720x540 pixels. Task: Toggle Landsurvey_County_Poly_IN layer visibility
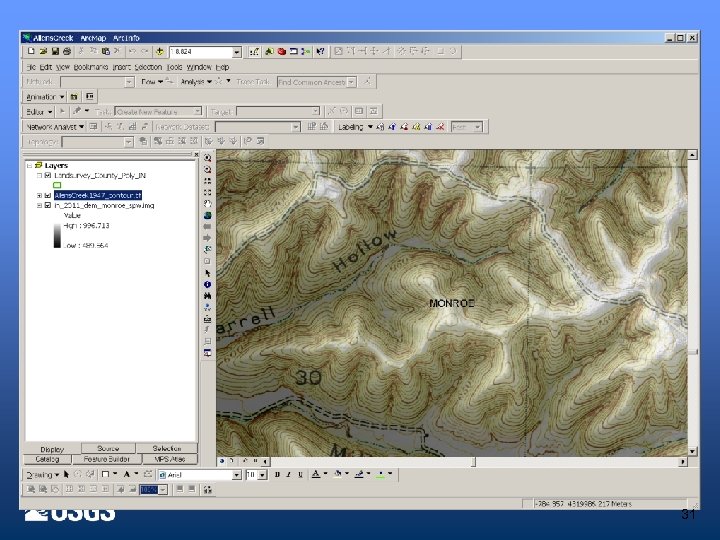(x=47, y=175)
